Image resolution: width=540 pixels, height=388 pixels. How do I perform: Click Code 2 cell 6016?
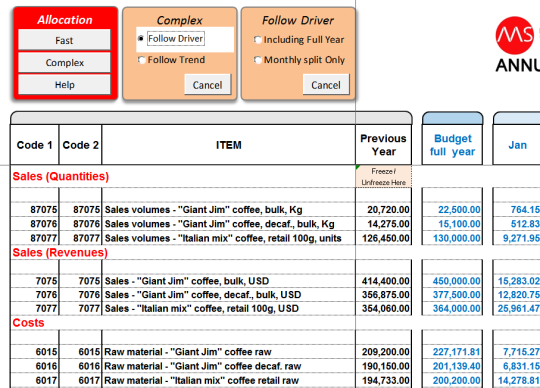(x=80, y=366)
